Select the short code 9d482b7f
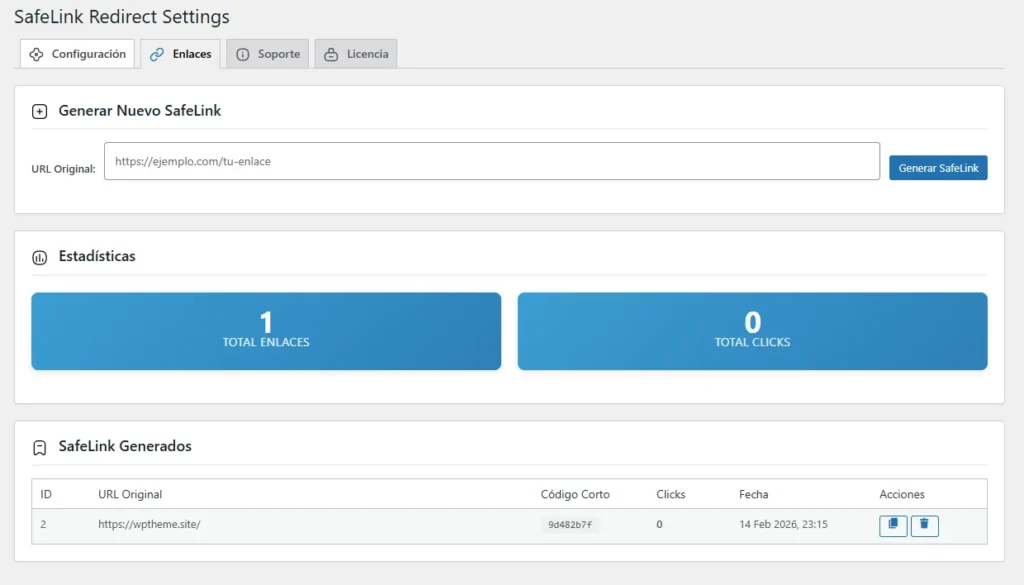The height and width of the screenshot is (585, 1024). (569, 524)
